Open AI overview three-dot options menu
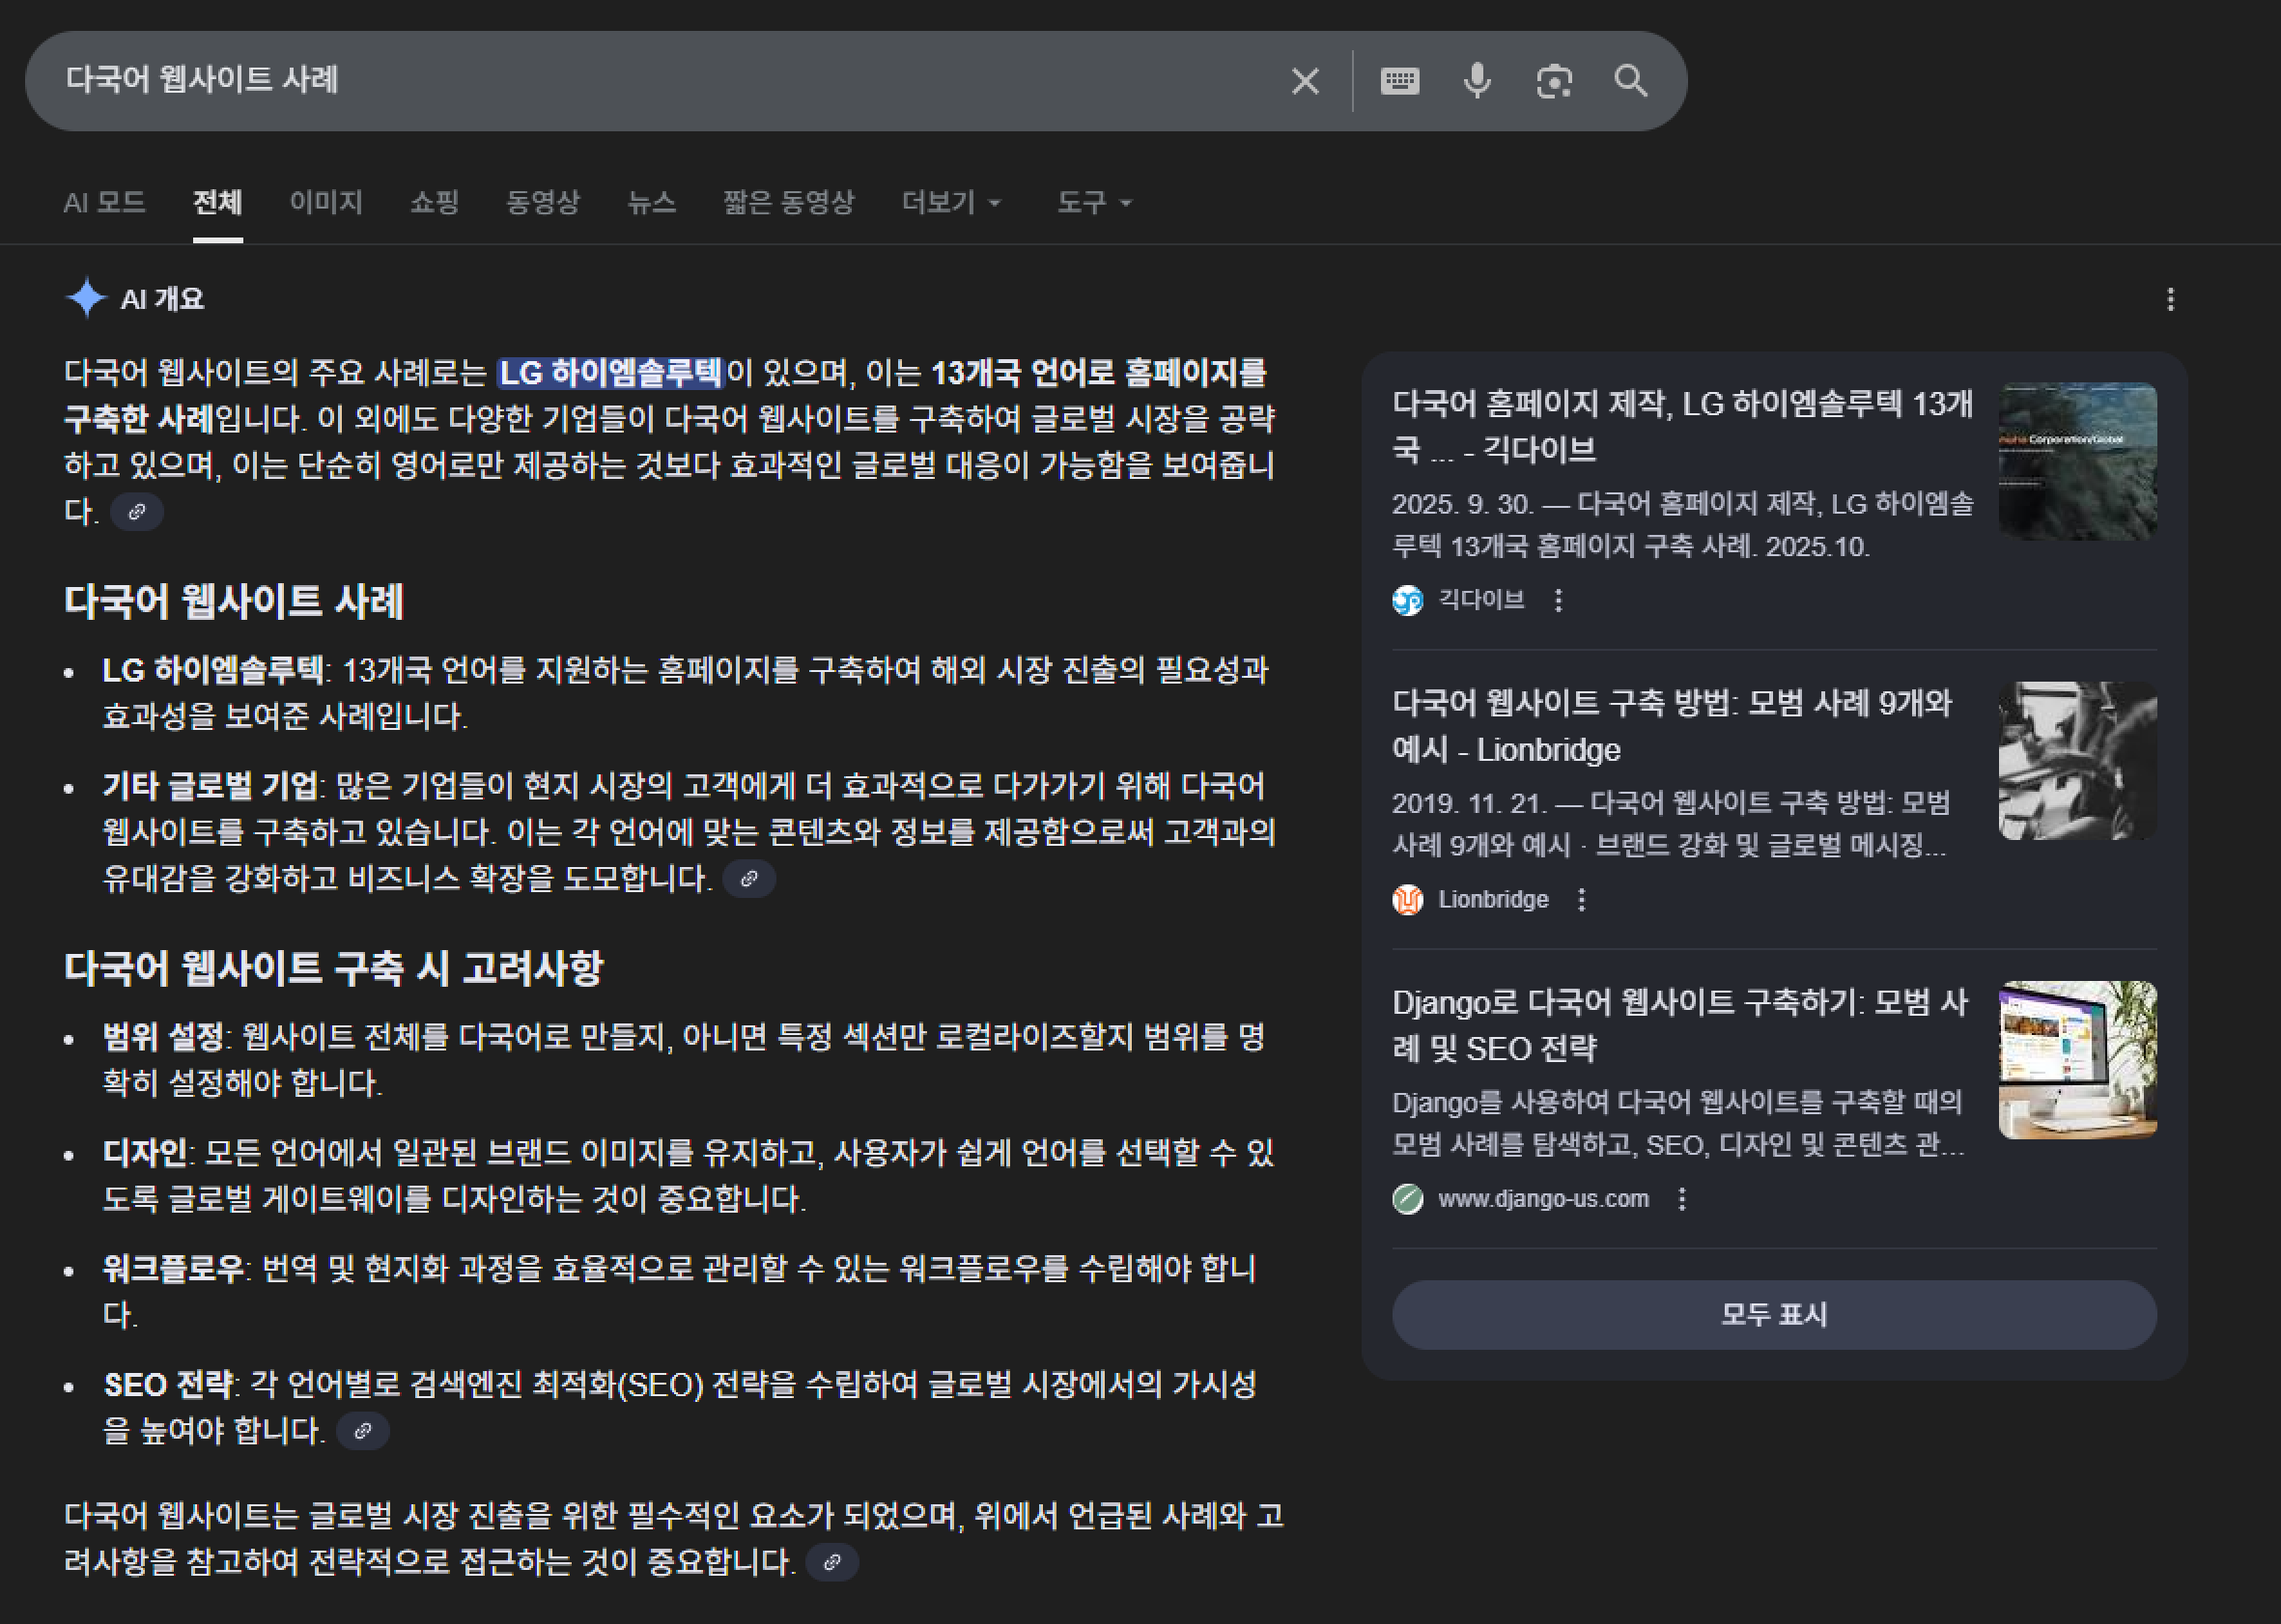 coord(2170,299)
